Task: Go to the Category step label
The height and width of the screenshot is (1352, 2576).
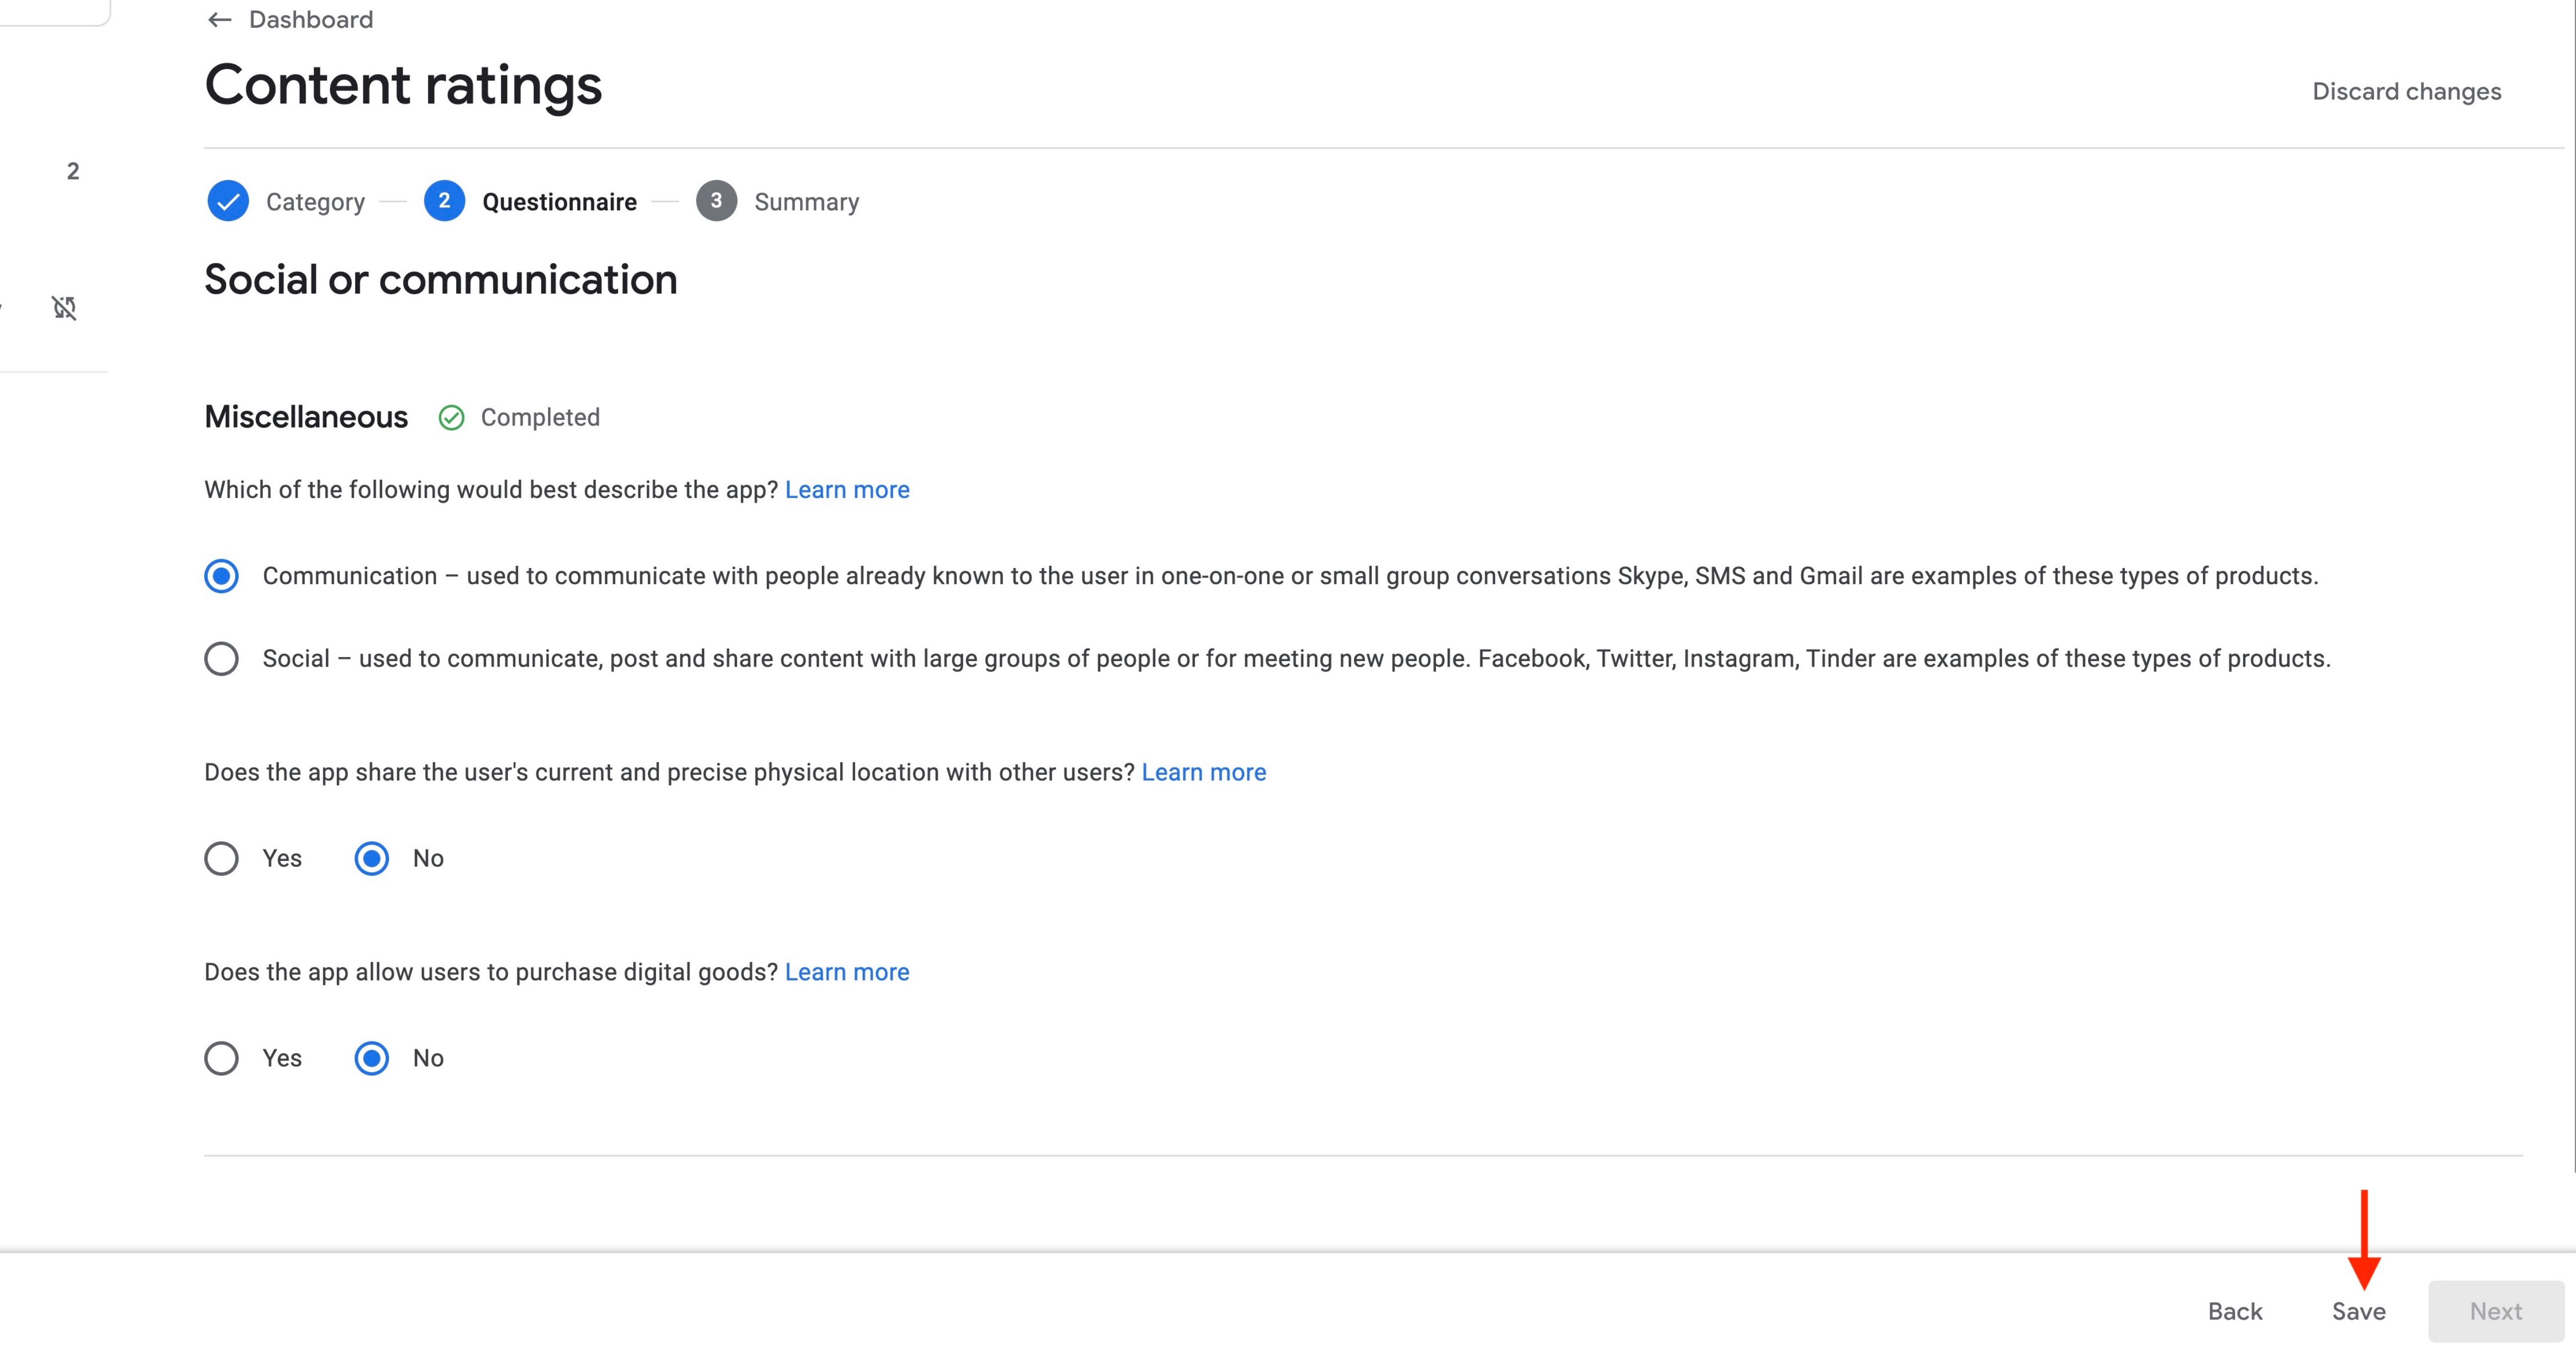Action: click(x=315, y=202)
